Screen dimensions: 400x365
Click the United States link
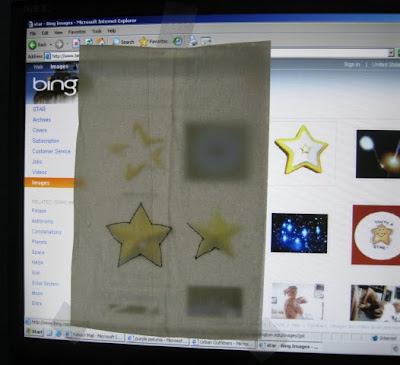pyautogui.click(x=386, y=65)
